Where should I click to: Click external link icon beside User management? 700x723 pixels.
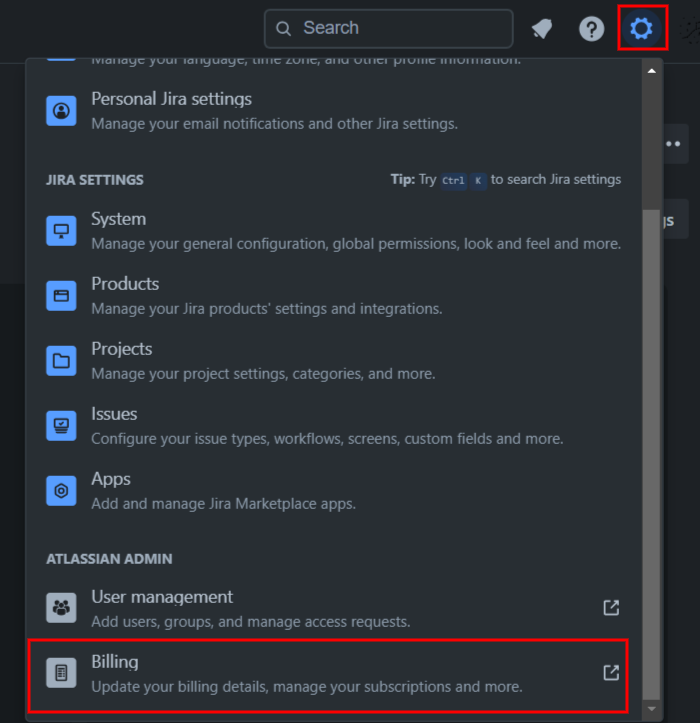pos(611,608)
